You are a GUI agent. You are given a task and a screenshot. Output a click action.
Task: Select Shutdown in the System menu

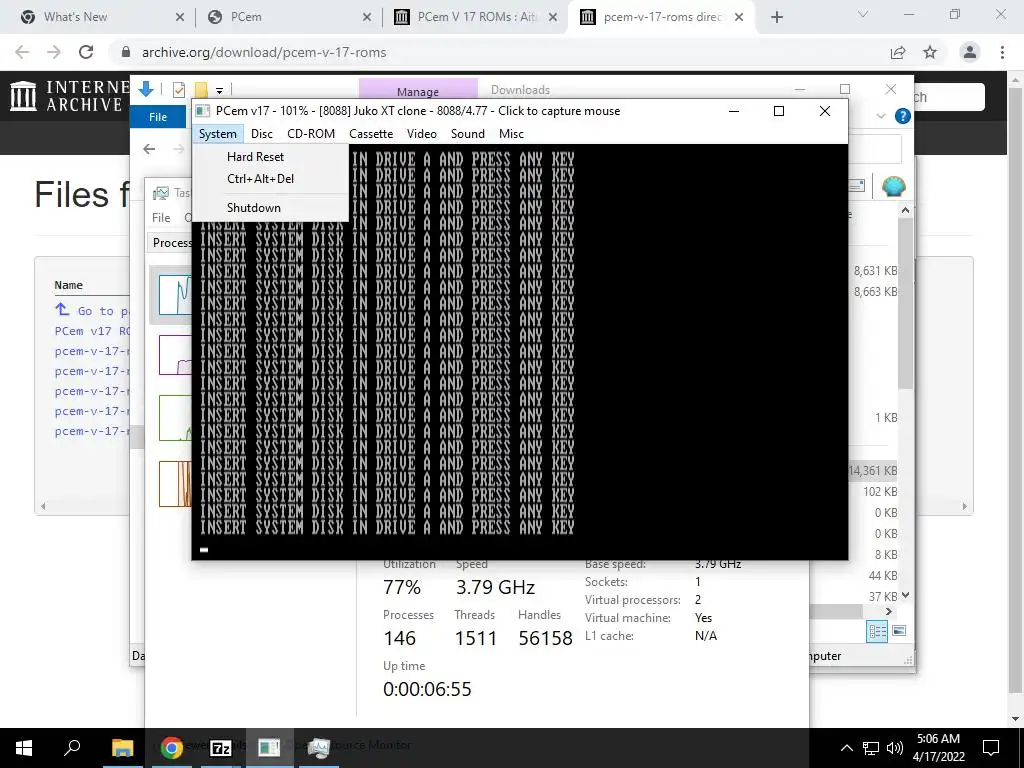pos(253,208)
